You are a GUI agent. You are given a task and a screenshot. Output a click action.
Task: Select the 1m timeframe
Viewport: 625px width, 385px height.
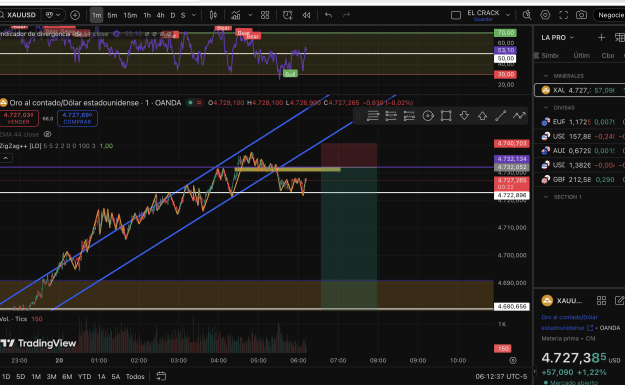(96, 15)
